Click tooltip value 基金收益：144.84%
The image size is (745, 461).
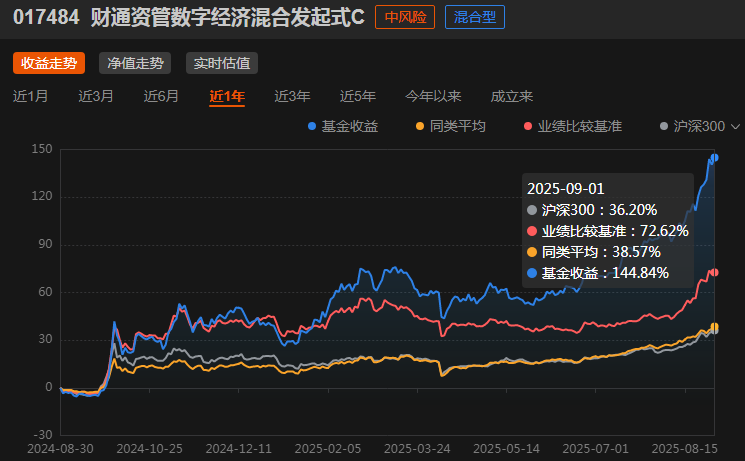point(598,273)
